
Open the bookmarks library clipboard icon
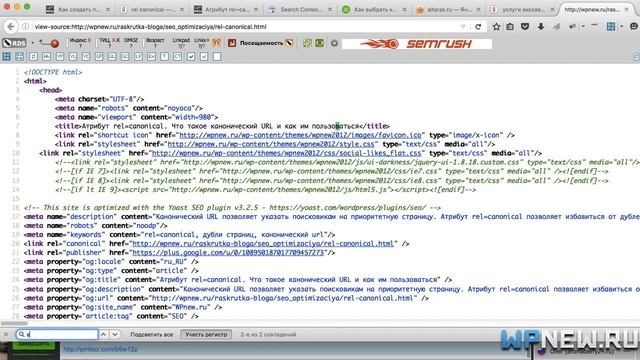510,27
